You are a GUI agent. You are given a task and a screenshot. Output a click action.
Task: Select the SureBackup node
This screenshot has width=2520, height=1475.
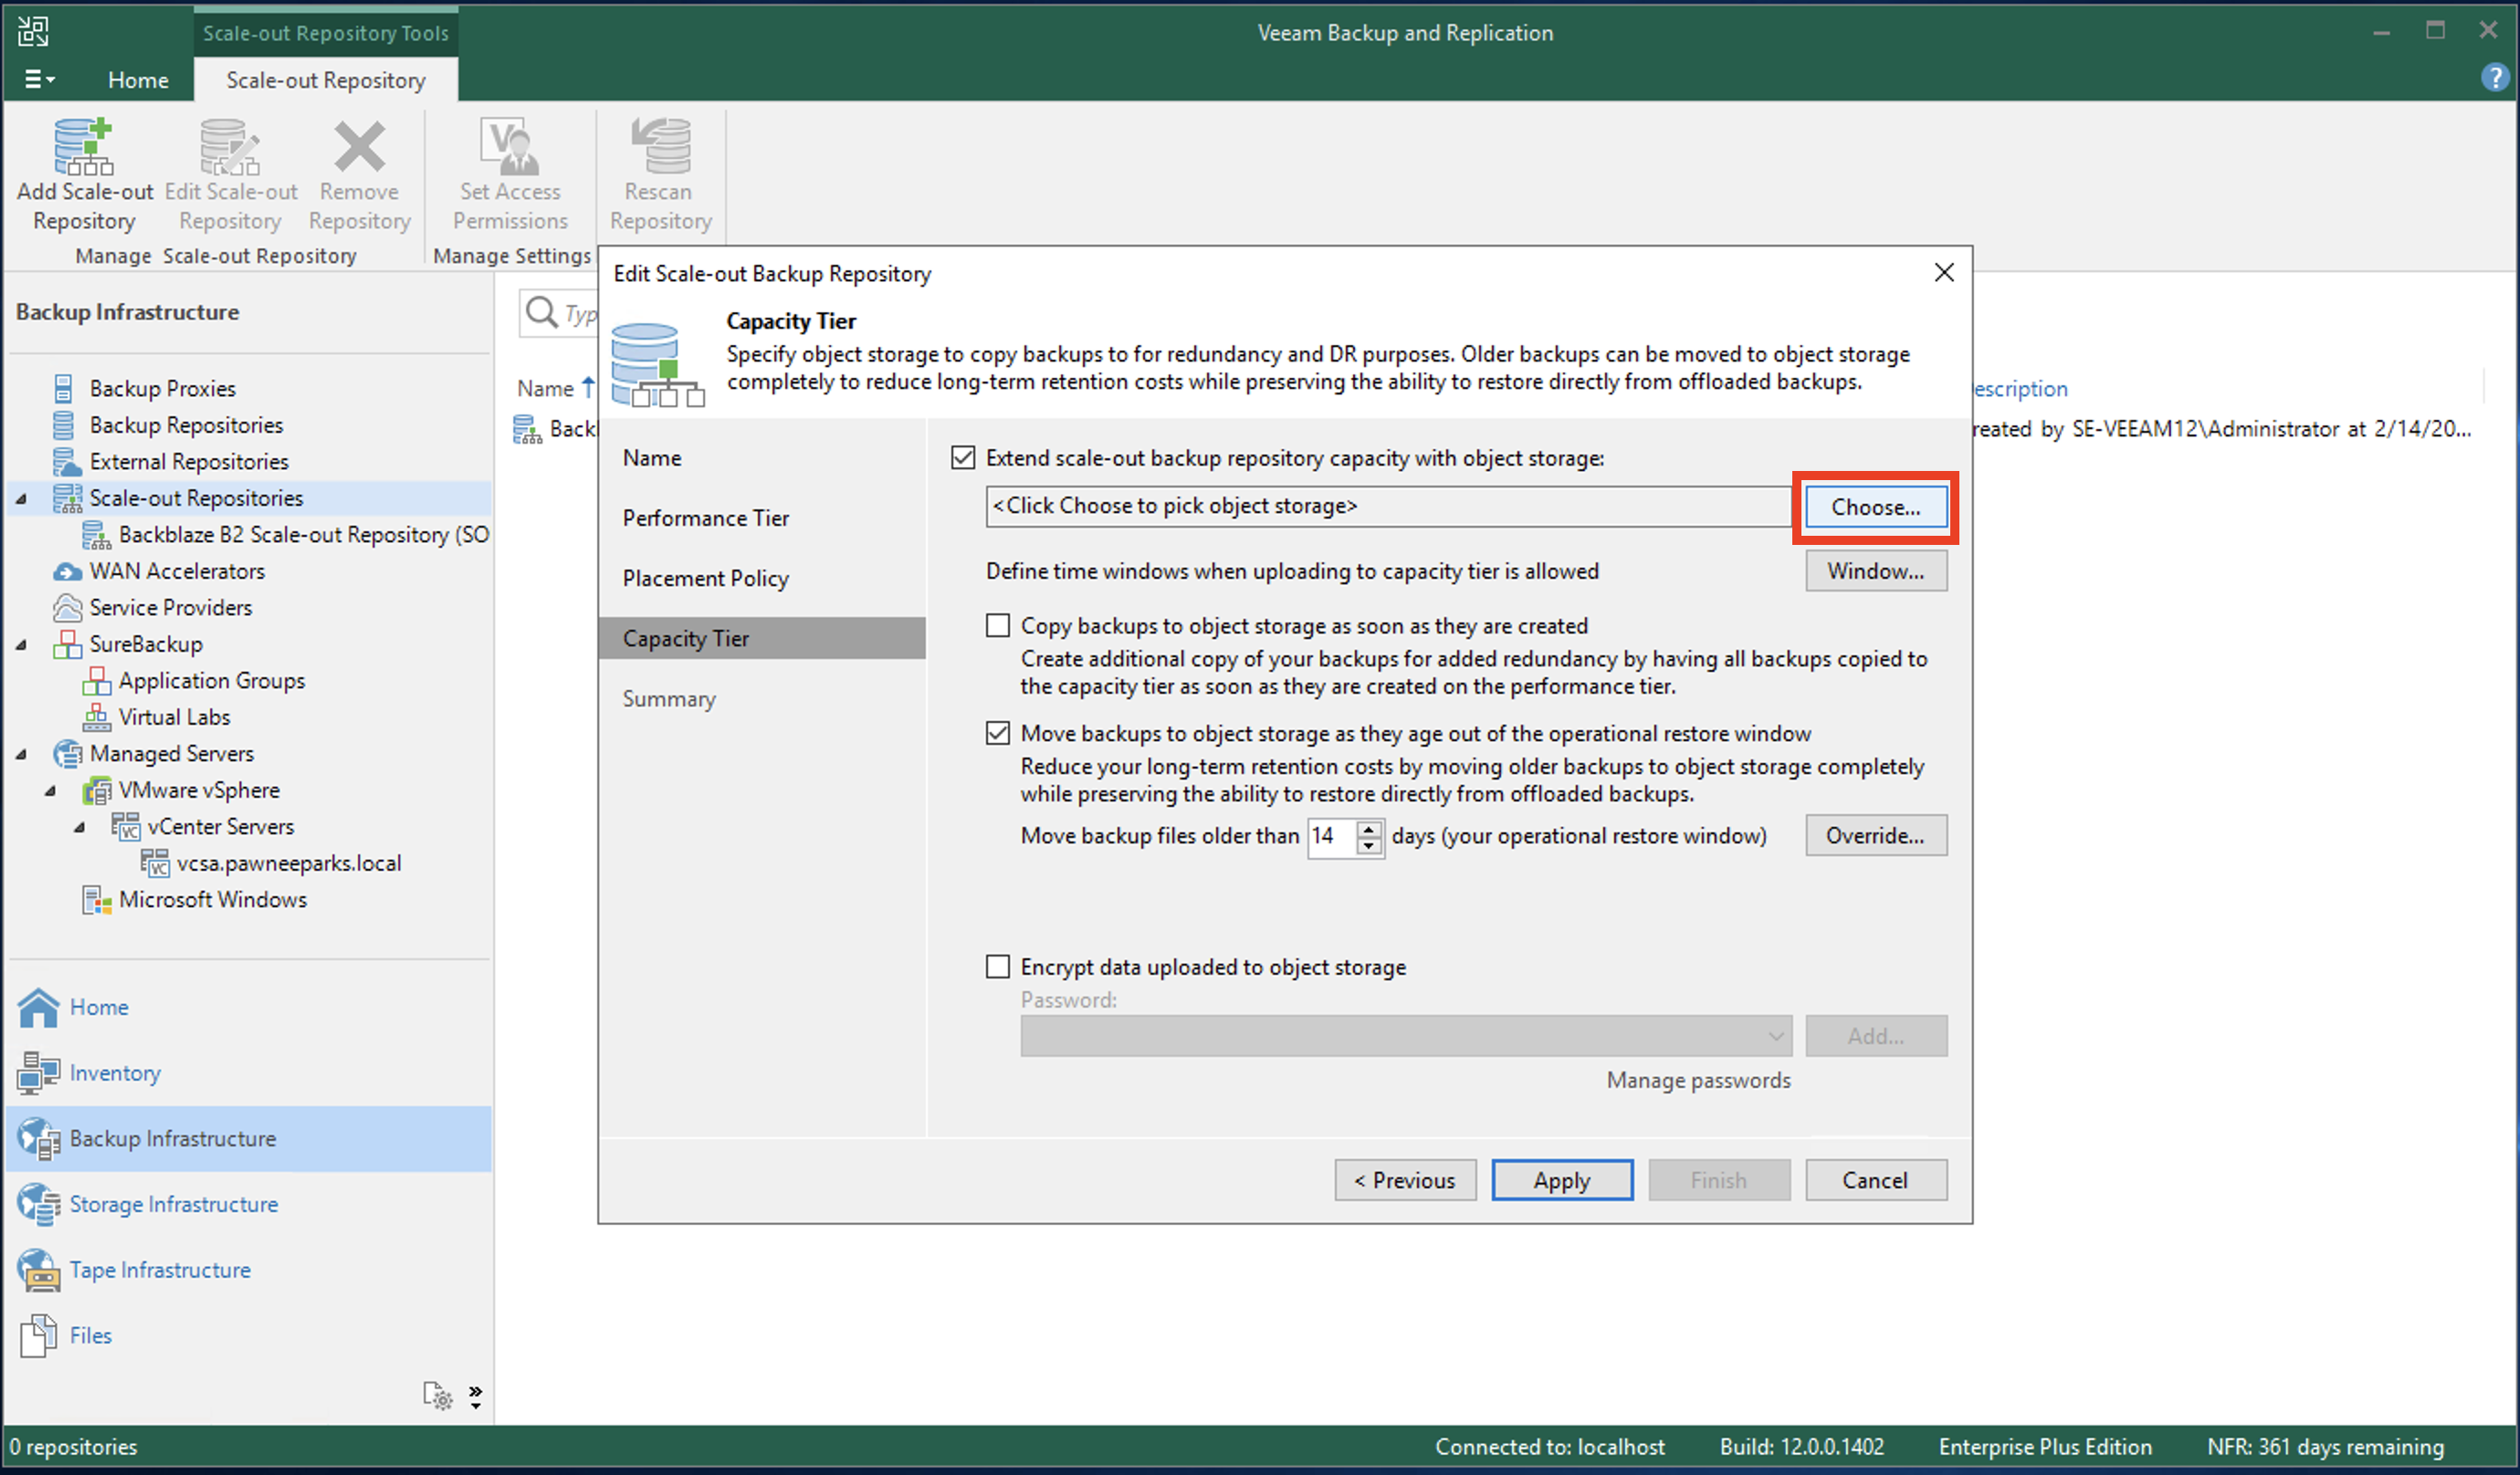[146, 644]
